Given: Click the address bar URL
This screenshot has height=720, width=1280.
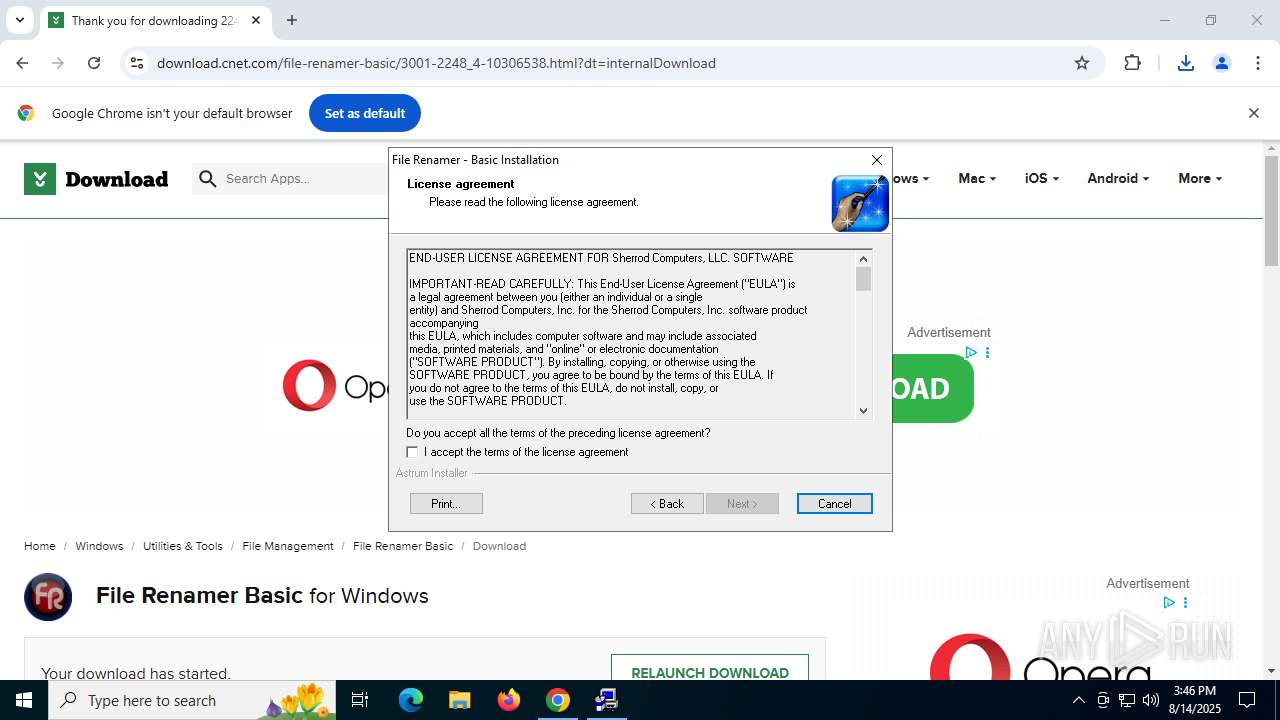Looking at the screenshot, I should point(436,63).
